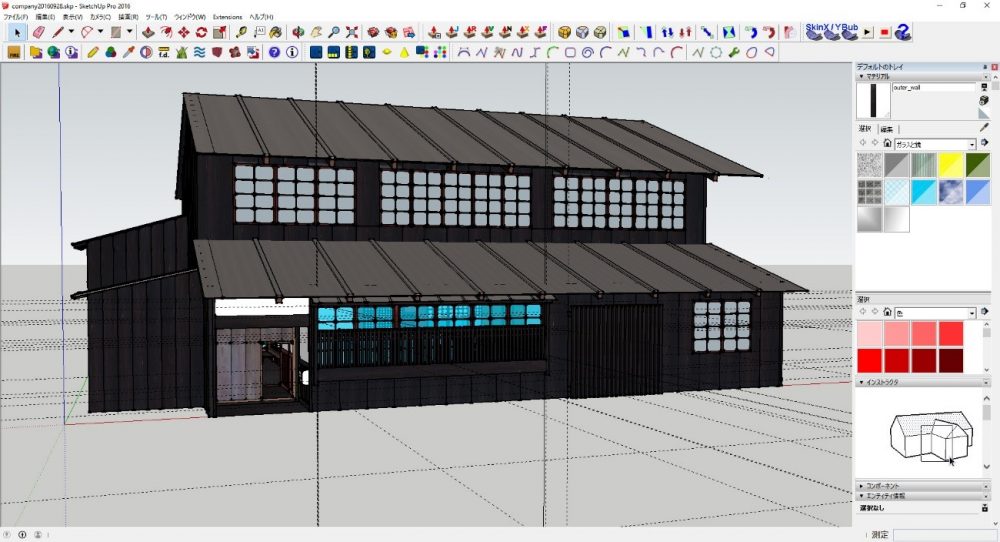Activate the Push/Pull tool
The width and height of the screenshot is (1000, 542).
coord(148,32)
